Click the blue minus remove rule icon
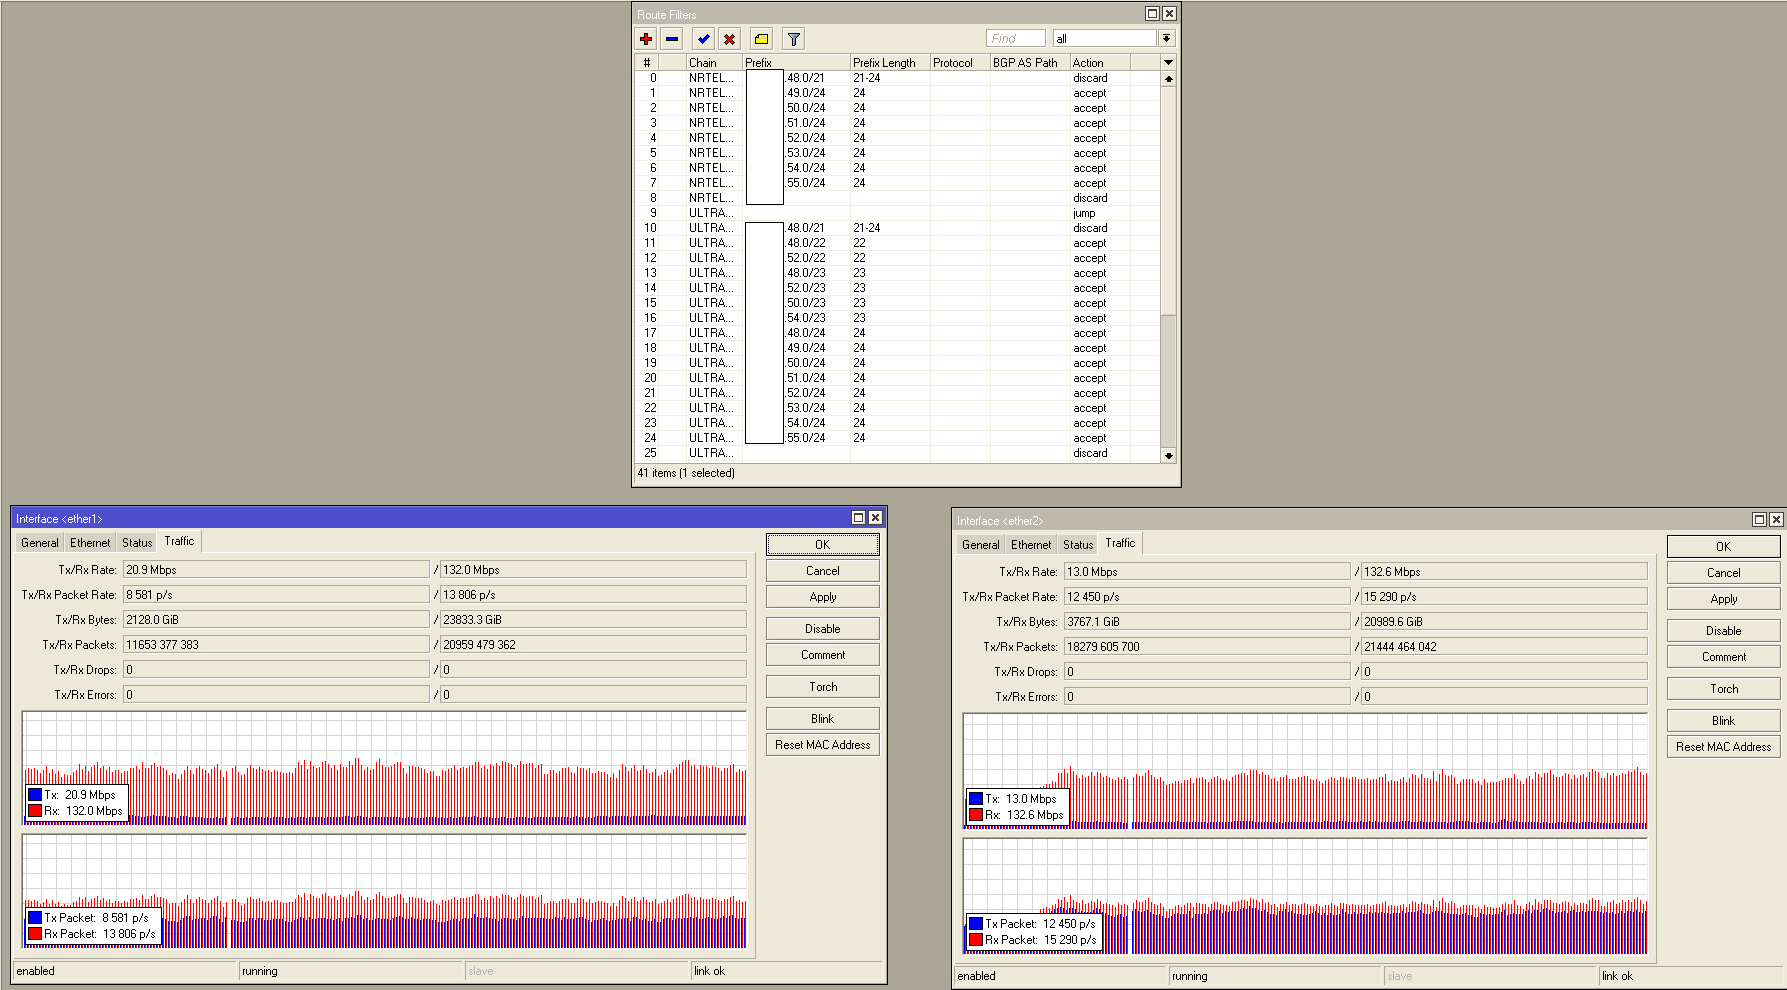1787x990 pixels. pos(672,39)
